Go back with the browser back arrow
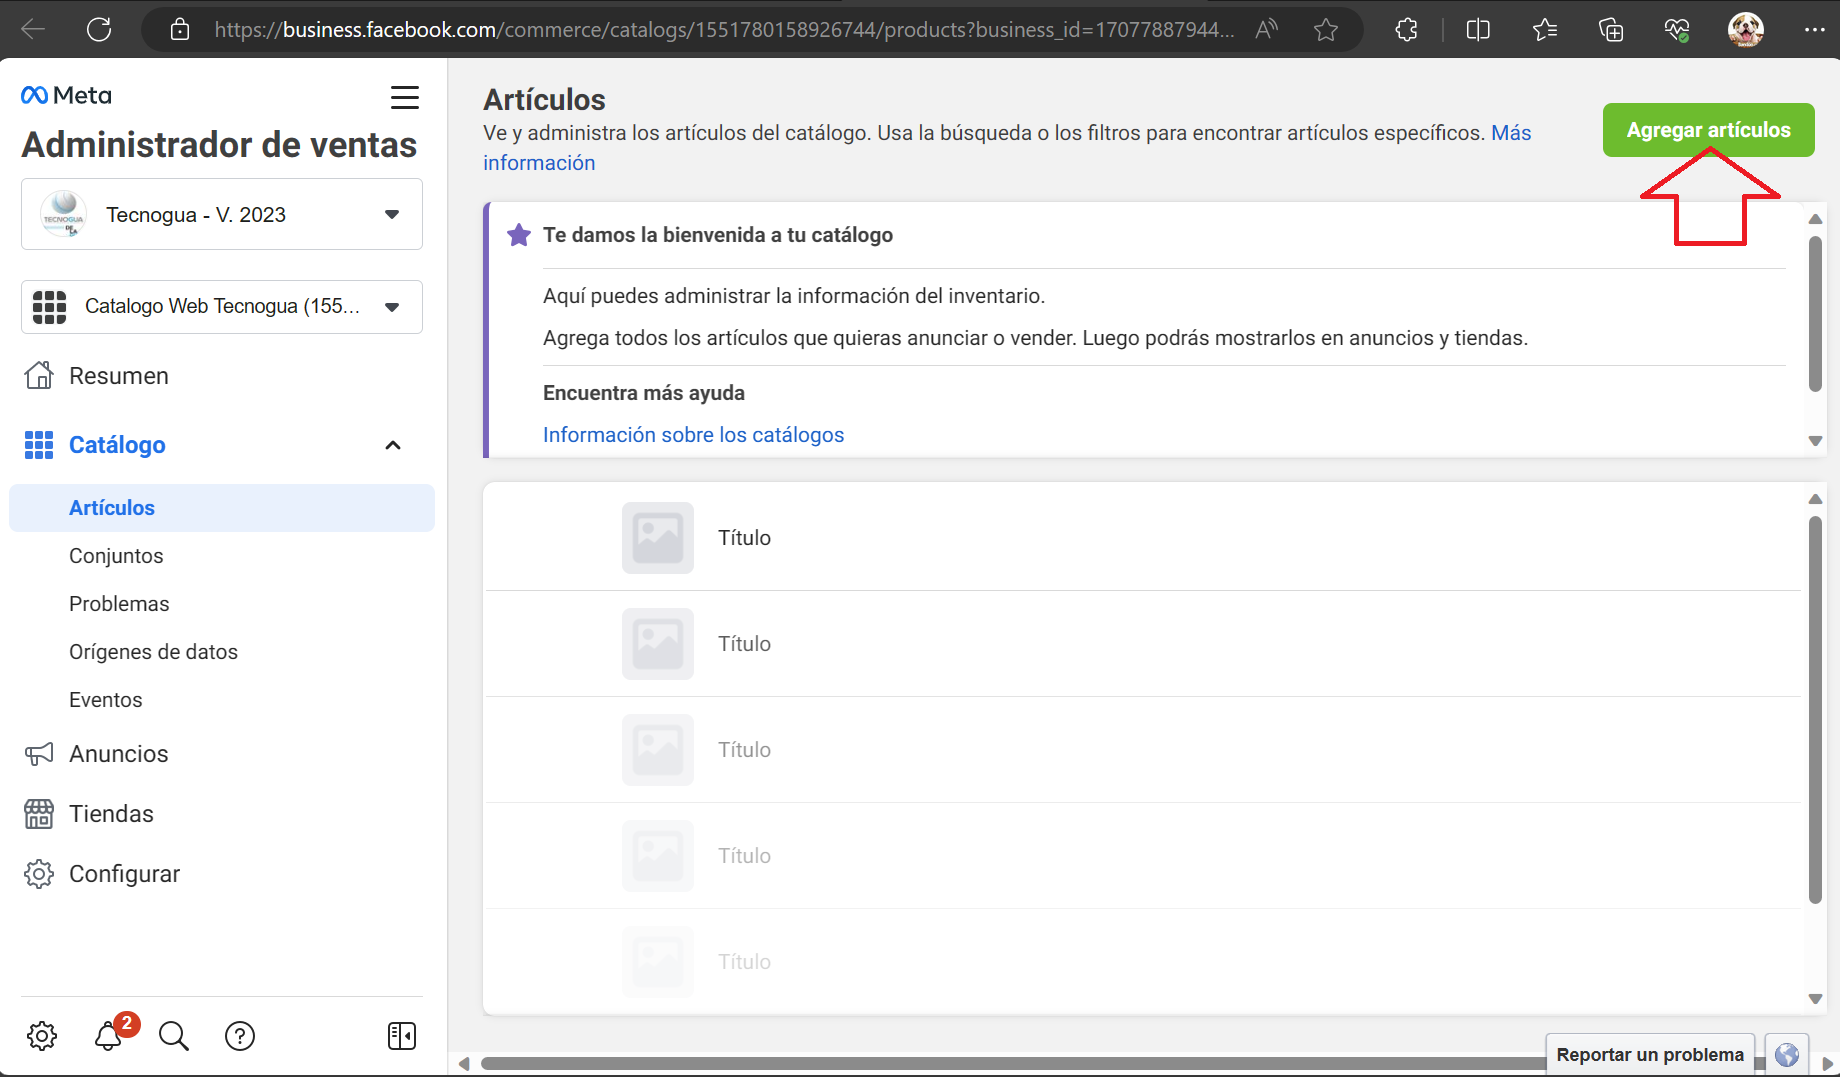The width and height of the screenshot is (1840, 1077). [x=33, y=29]
